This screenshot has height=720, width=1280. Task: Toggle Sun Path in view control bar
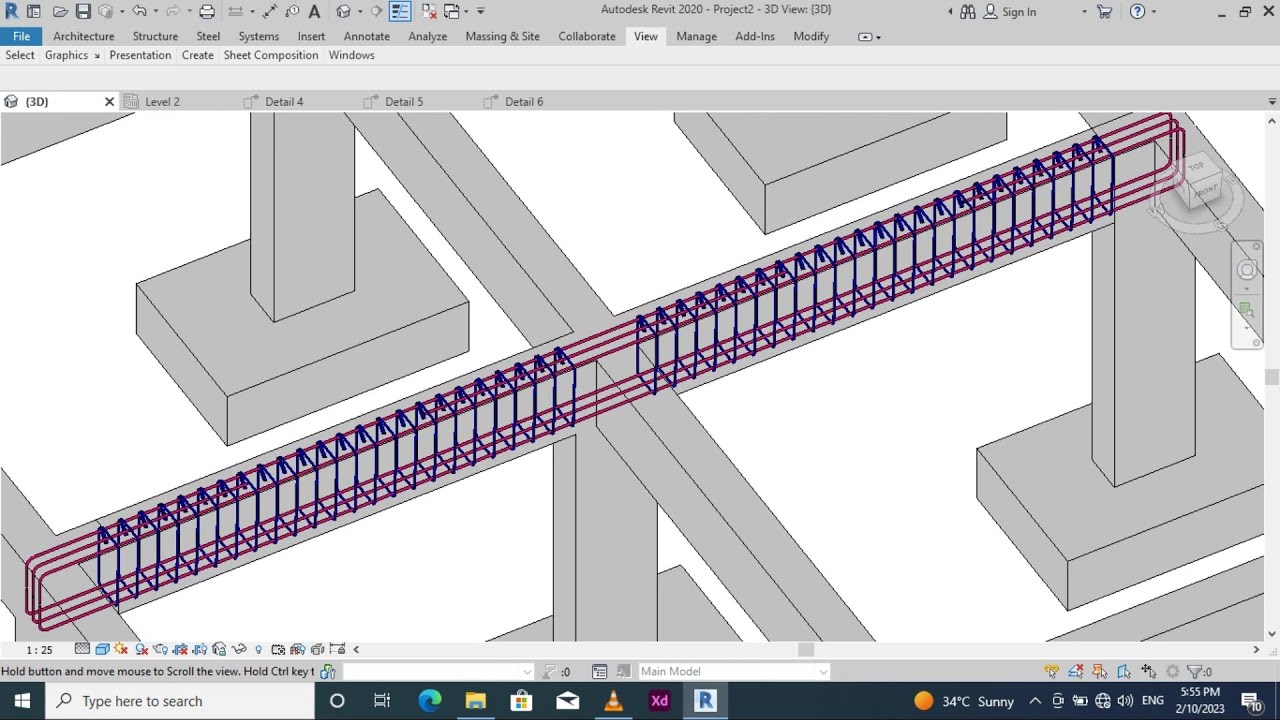point(122,649)
